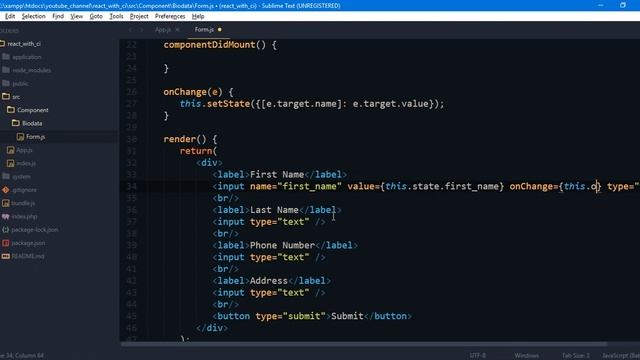Open index.php from the sidebar
Screen dimensions: 640x360
click(x=24, y=216)
